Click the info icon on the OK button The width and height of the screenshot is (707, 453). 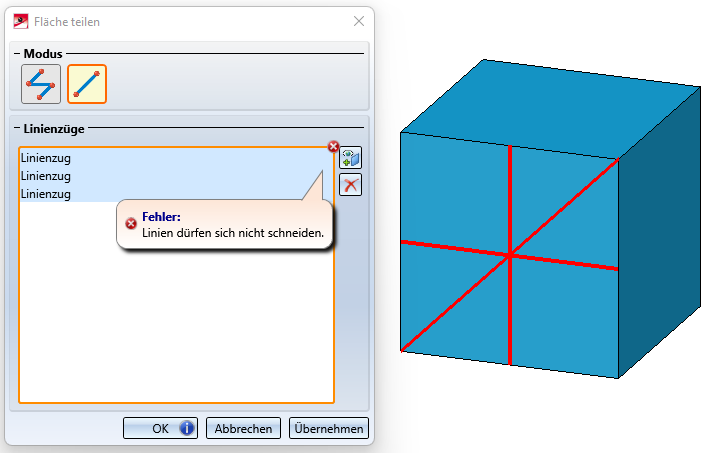coord(187,428)
